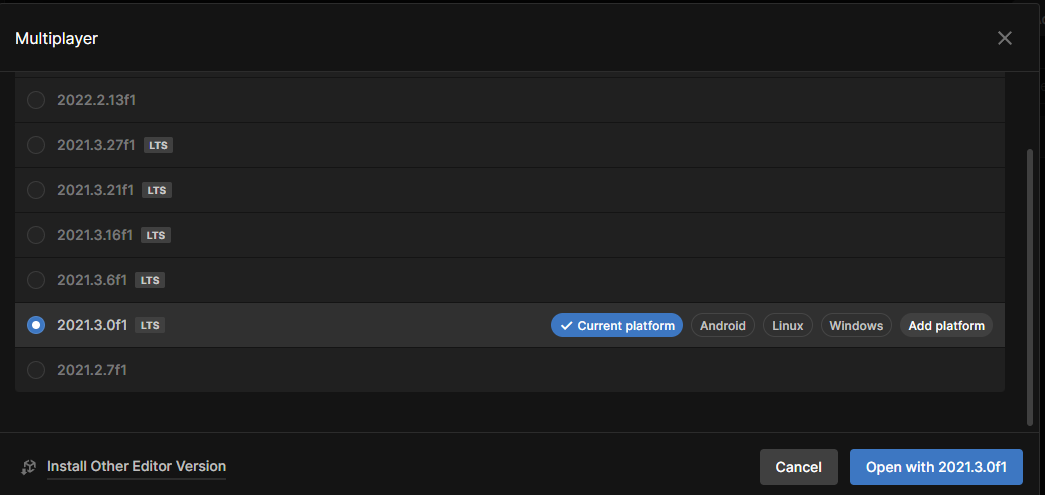Click the selected 2021.3.0f1 radio button
This screenshot has height=495, width=1045.
click(x=36, y=325)
